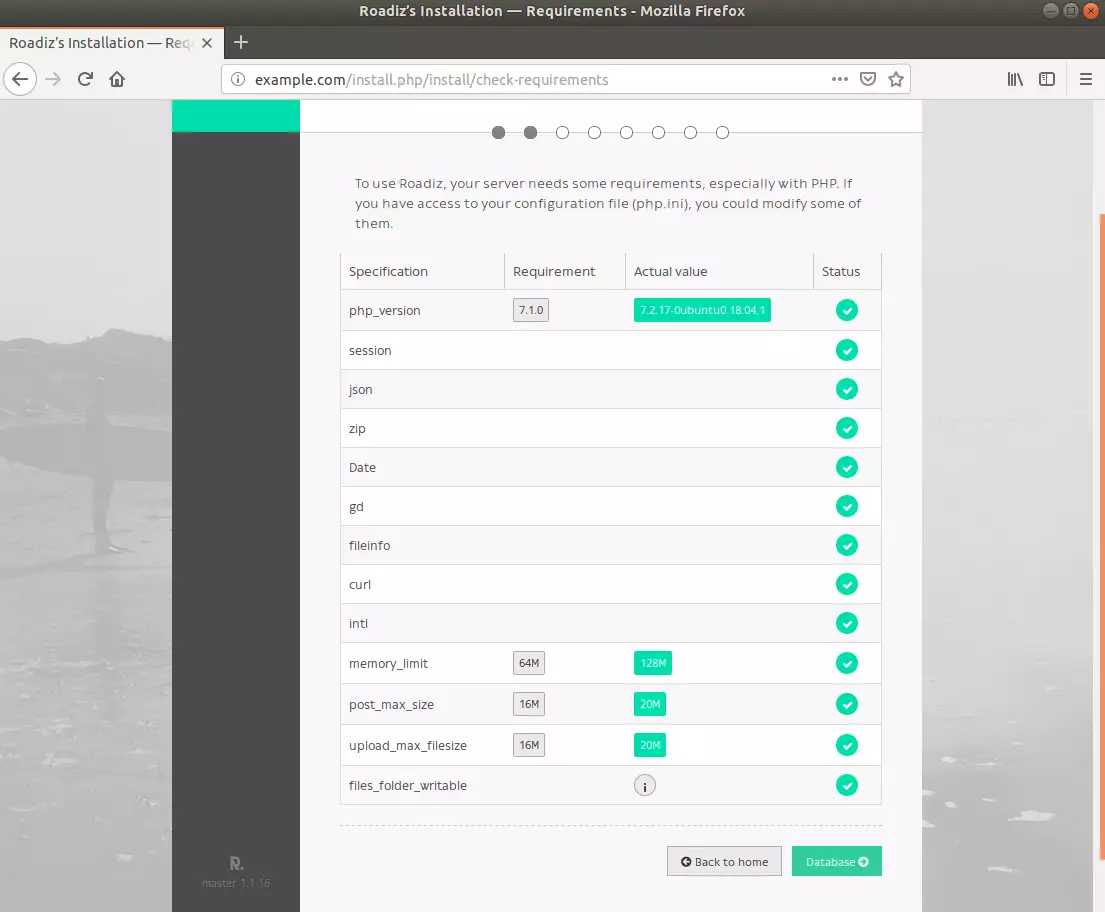Image resolution: width=1105 pixels, height=912 pixels.
Task: Click the fourth installation step circle
Action: tap(594, 133)
